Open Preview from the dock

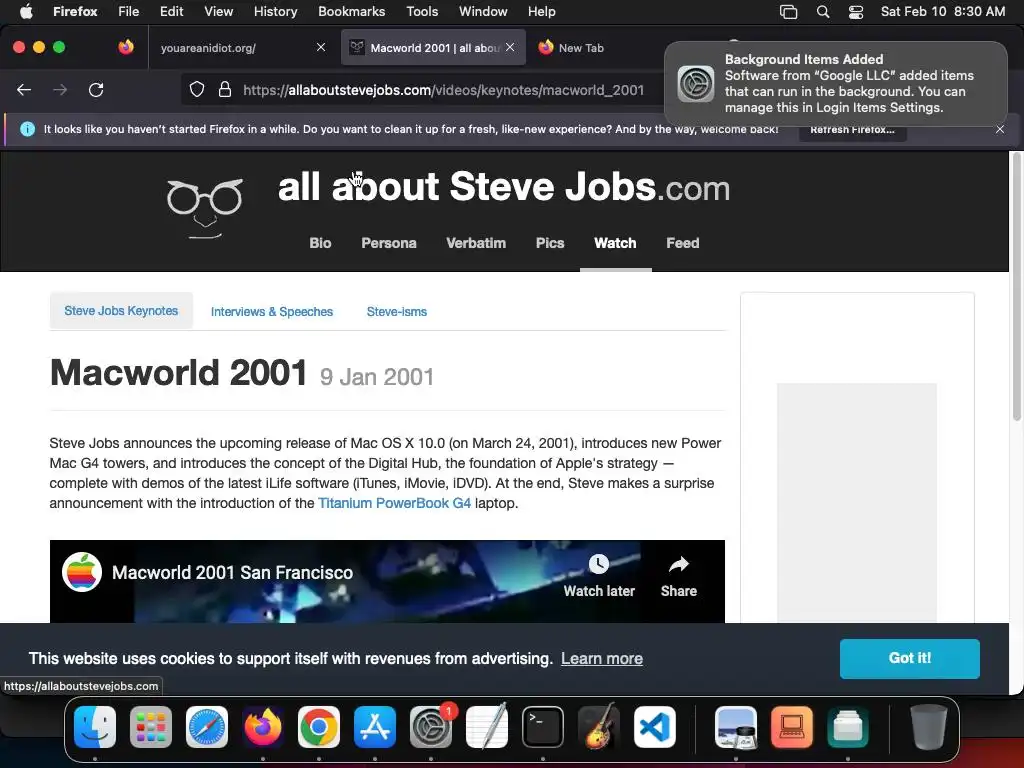point(736,727)
